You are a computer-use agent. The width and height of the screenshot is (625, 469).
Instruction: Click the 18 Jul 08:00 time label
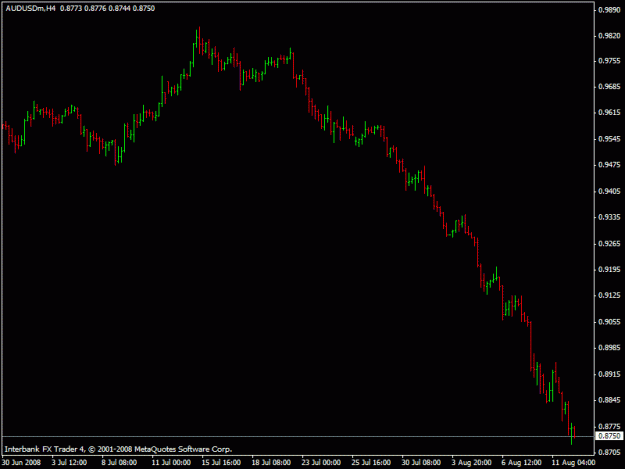tap(271, 463)
